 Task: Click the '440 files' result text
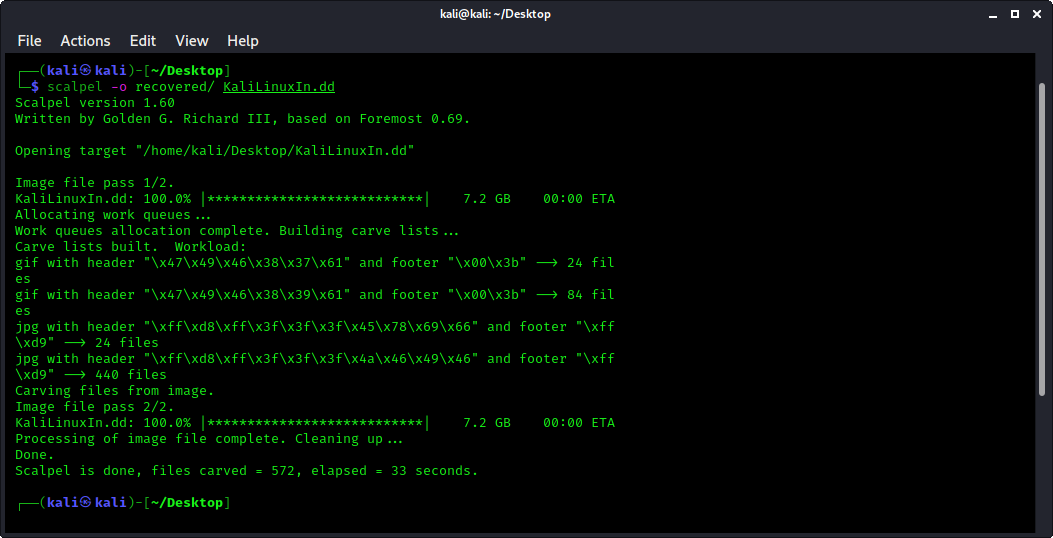(131, 375)
